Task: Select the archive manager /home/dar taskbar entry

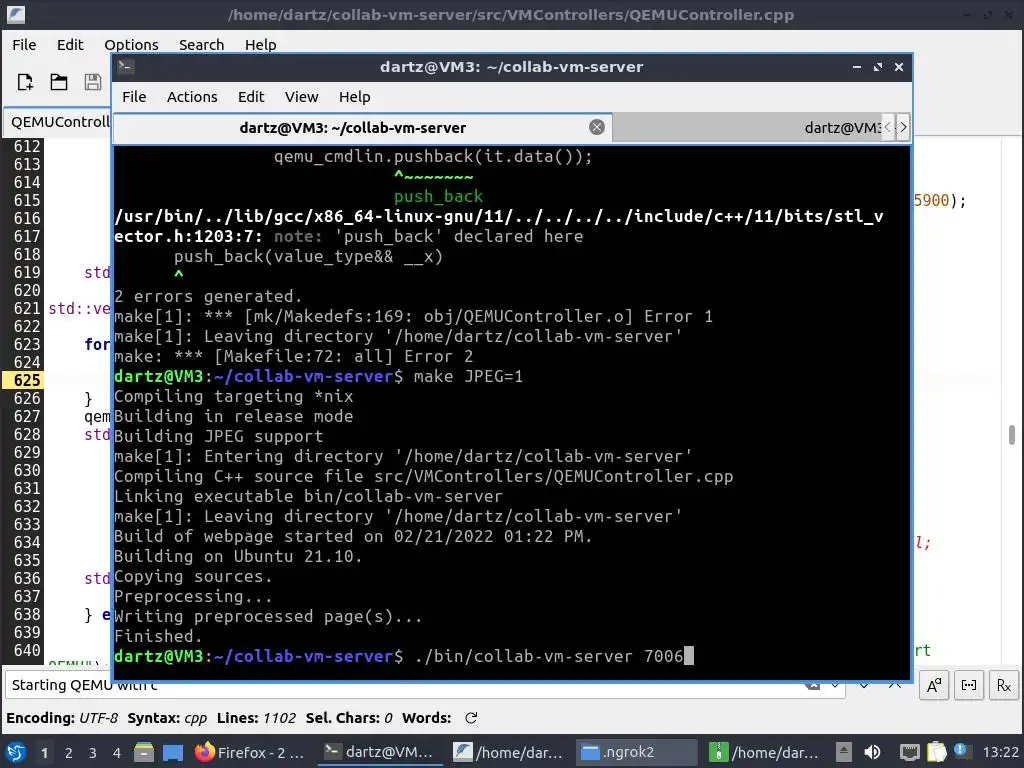Action: pos(765,753)
